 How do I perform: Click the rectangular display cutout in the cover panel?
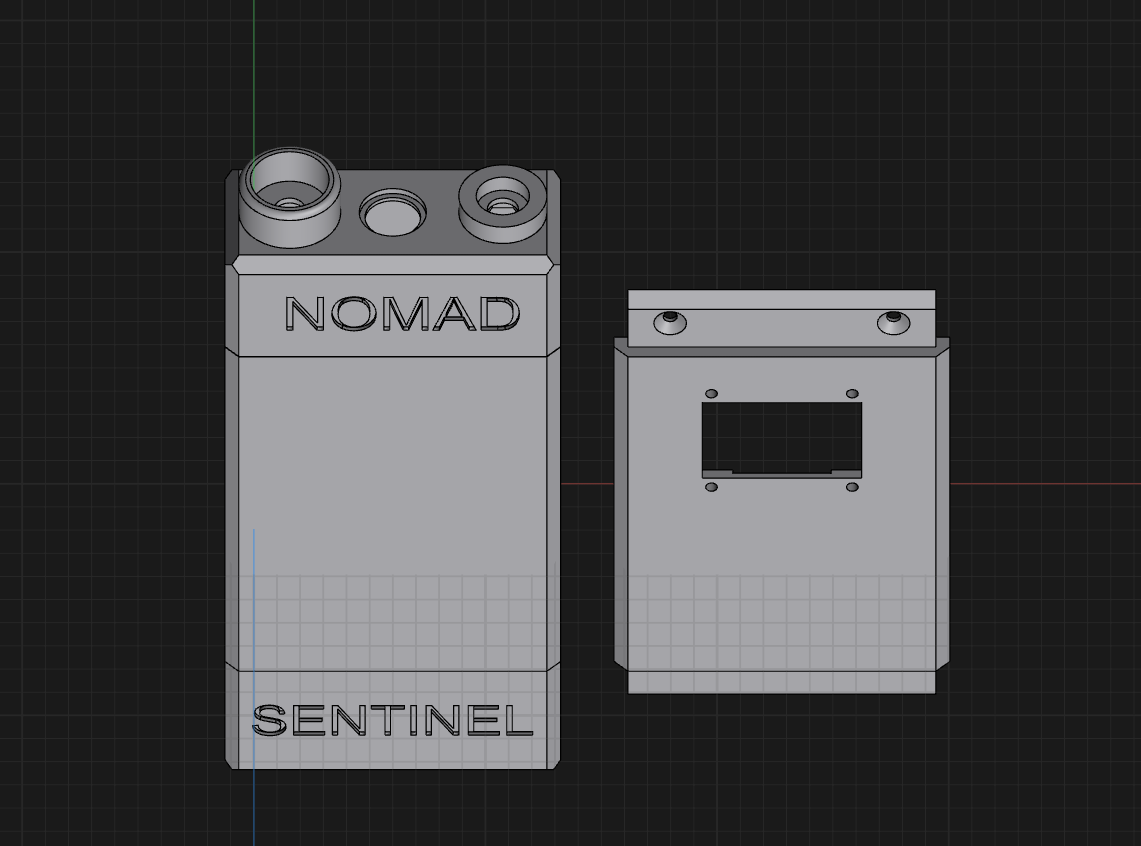[x=782, y=439]
